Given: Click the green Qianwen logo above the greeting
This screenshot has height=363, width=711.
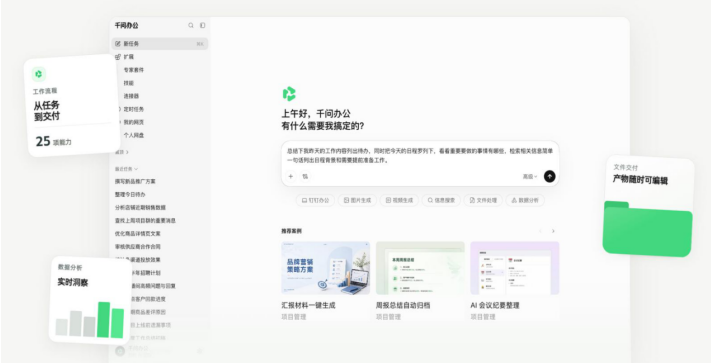Looking at the screenshot, I should (289, 94).
